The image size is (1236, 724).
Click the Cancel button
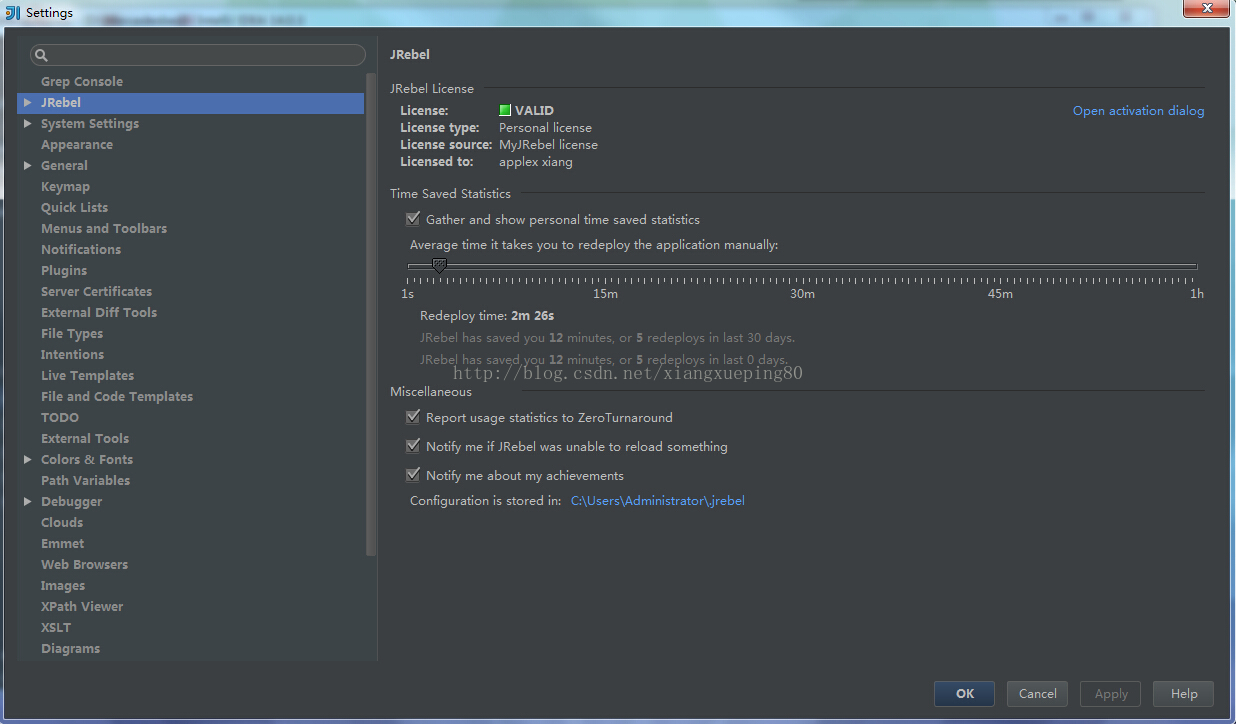(x=1037, y=694)
